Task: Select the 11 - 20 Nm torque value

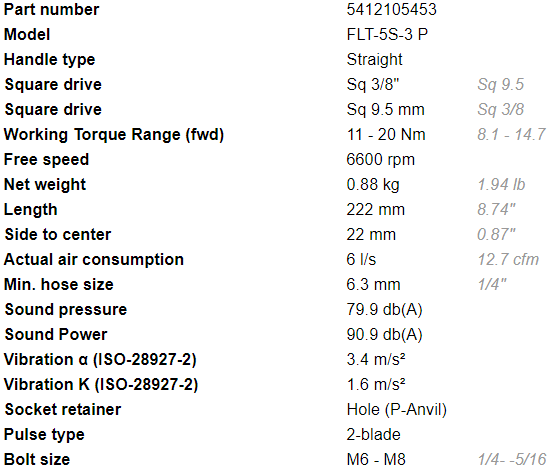Action: pyautogui.click(x=386, y=135)
